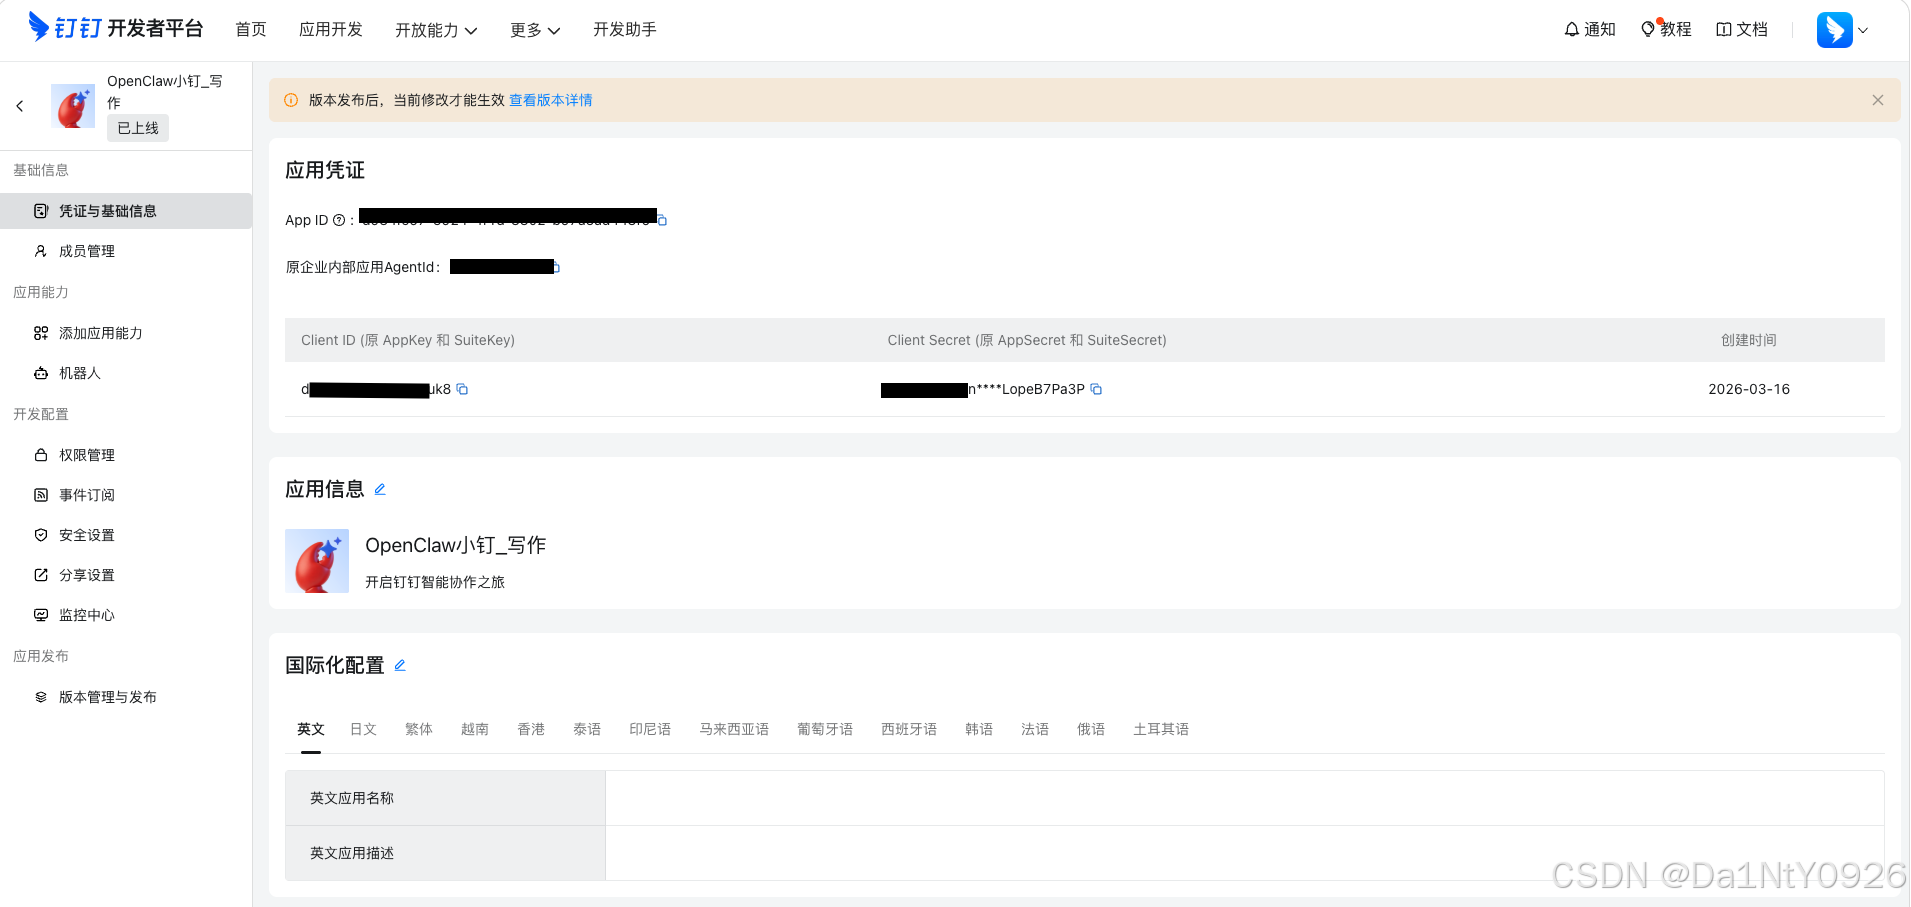The height and width of the screenshot is (907, 1911).
Task: Click the App ID help question icon
Action: coord(339,220)
